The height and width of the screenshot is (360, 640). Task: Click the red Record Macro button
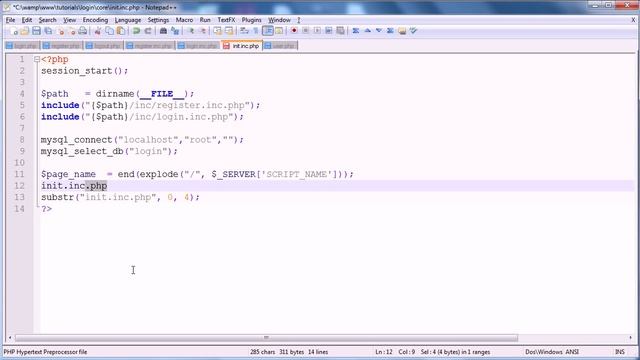(294, 31)
